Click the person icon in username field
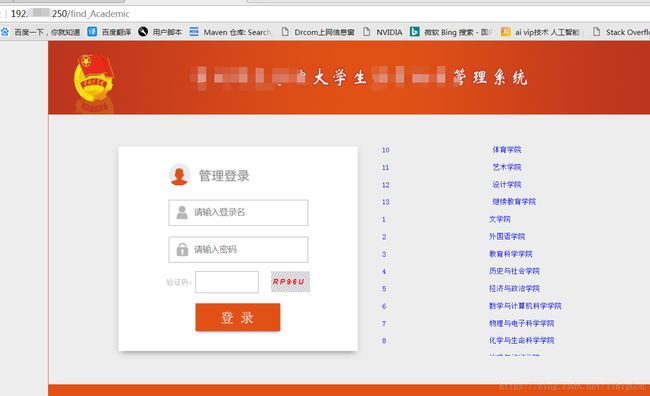650x396 pixels. 182,212
